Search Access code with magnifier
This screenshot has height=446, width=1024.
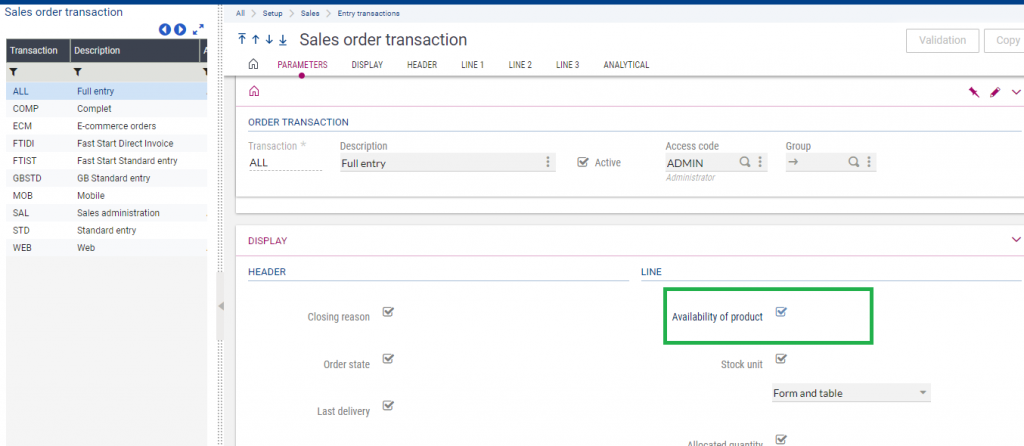tap(745, 162)
